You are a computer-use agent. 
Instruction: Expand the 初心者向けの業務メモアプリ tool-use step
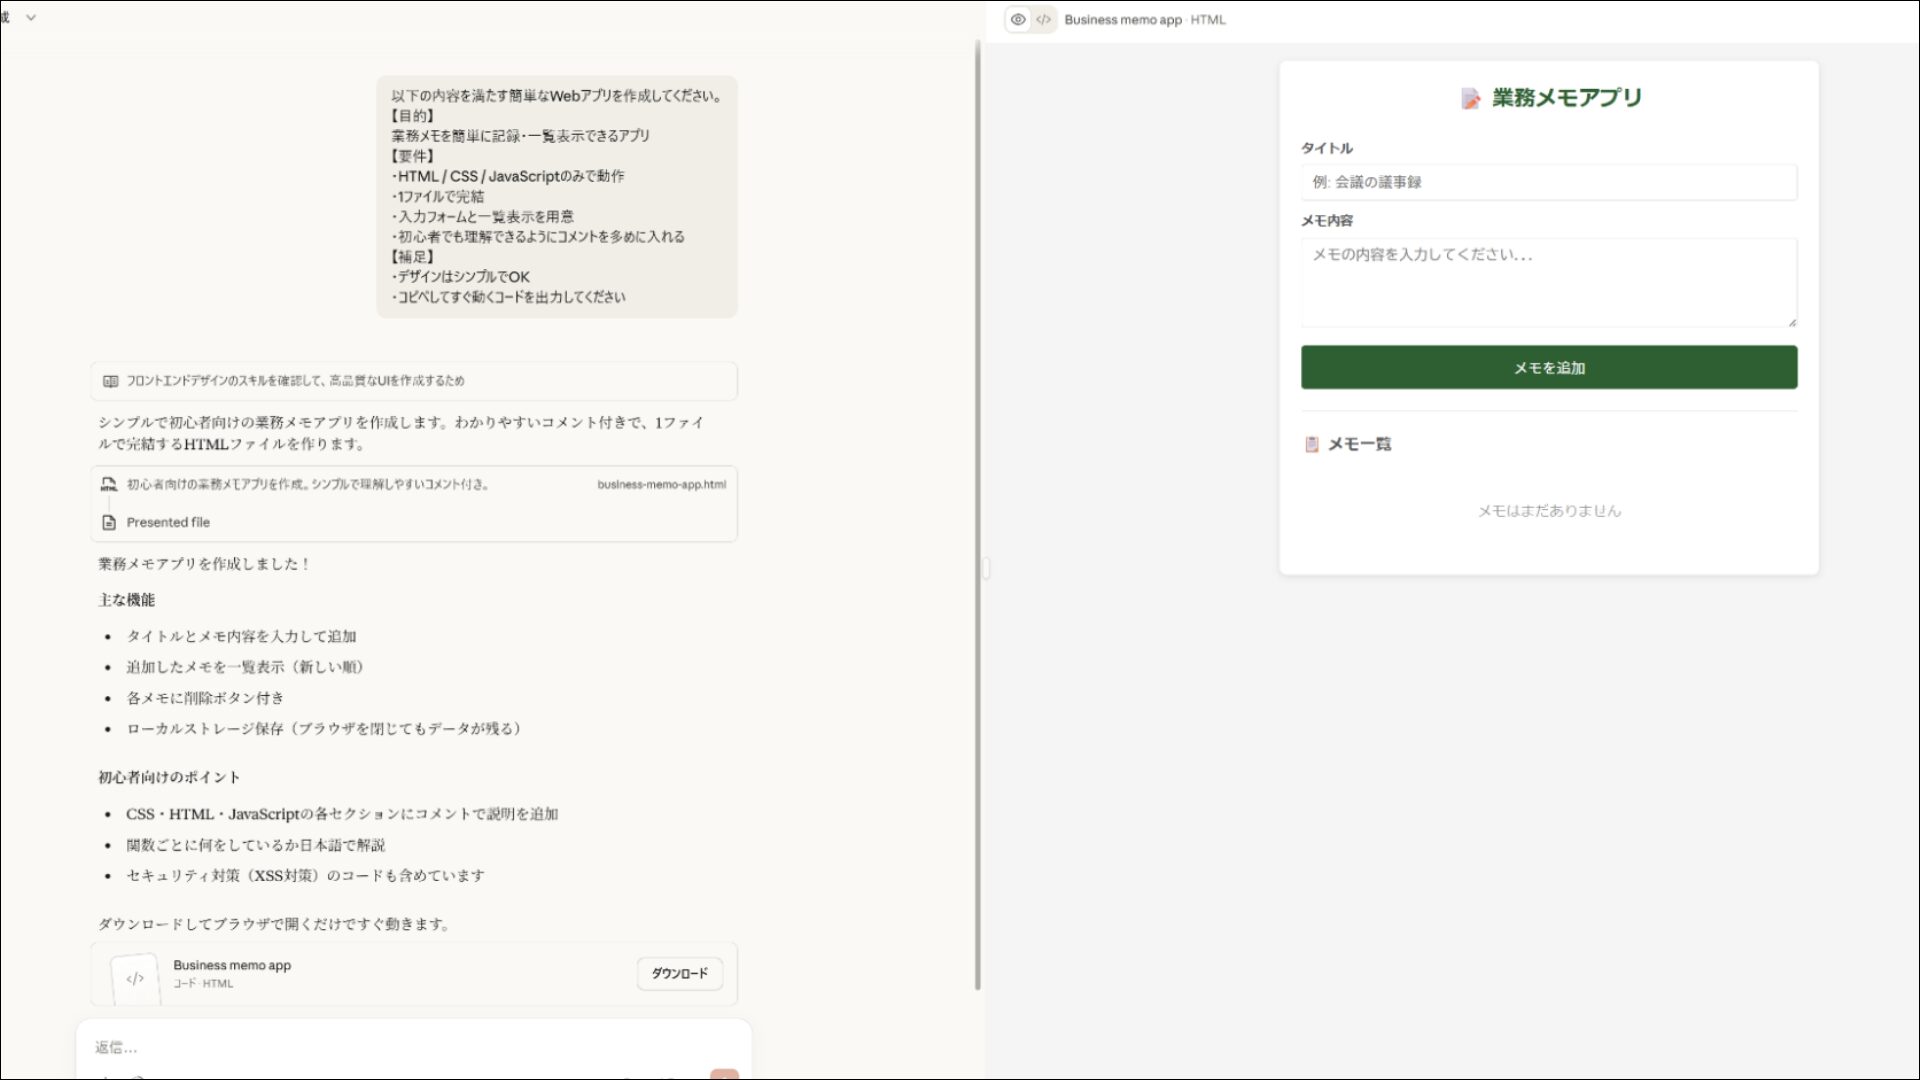coord(306,484)
